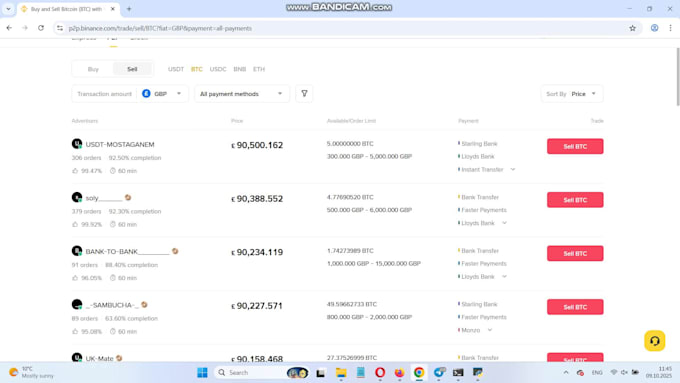This screenshot has width=680, height=383.
Task: Select the BNB crypto tab
Action: click(240, 69)
